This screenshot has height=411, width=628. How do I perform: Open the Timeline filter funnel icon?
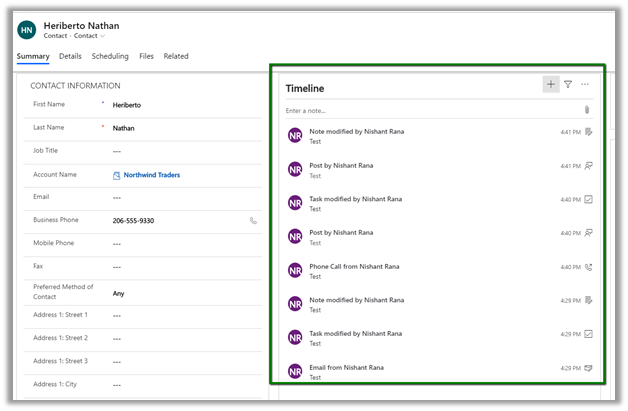[568, 85]
